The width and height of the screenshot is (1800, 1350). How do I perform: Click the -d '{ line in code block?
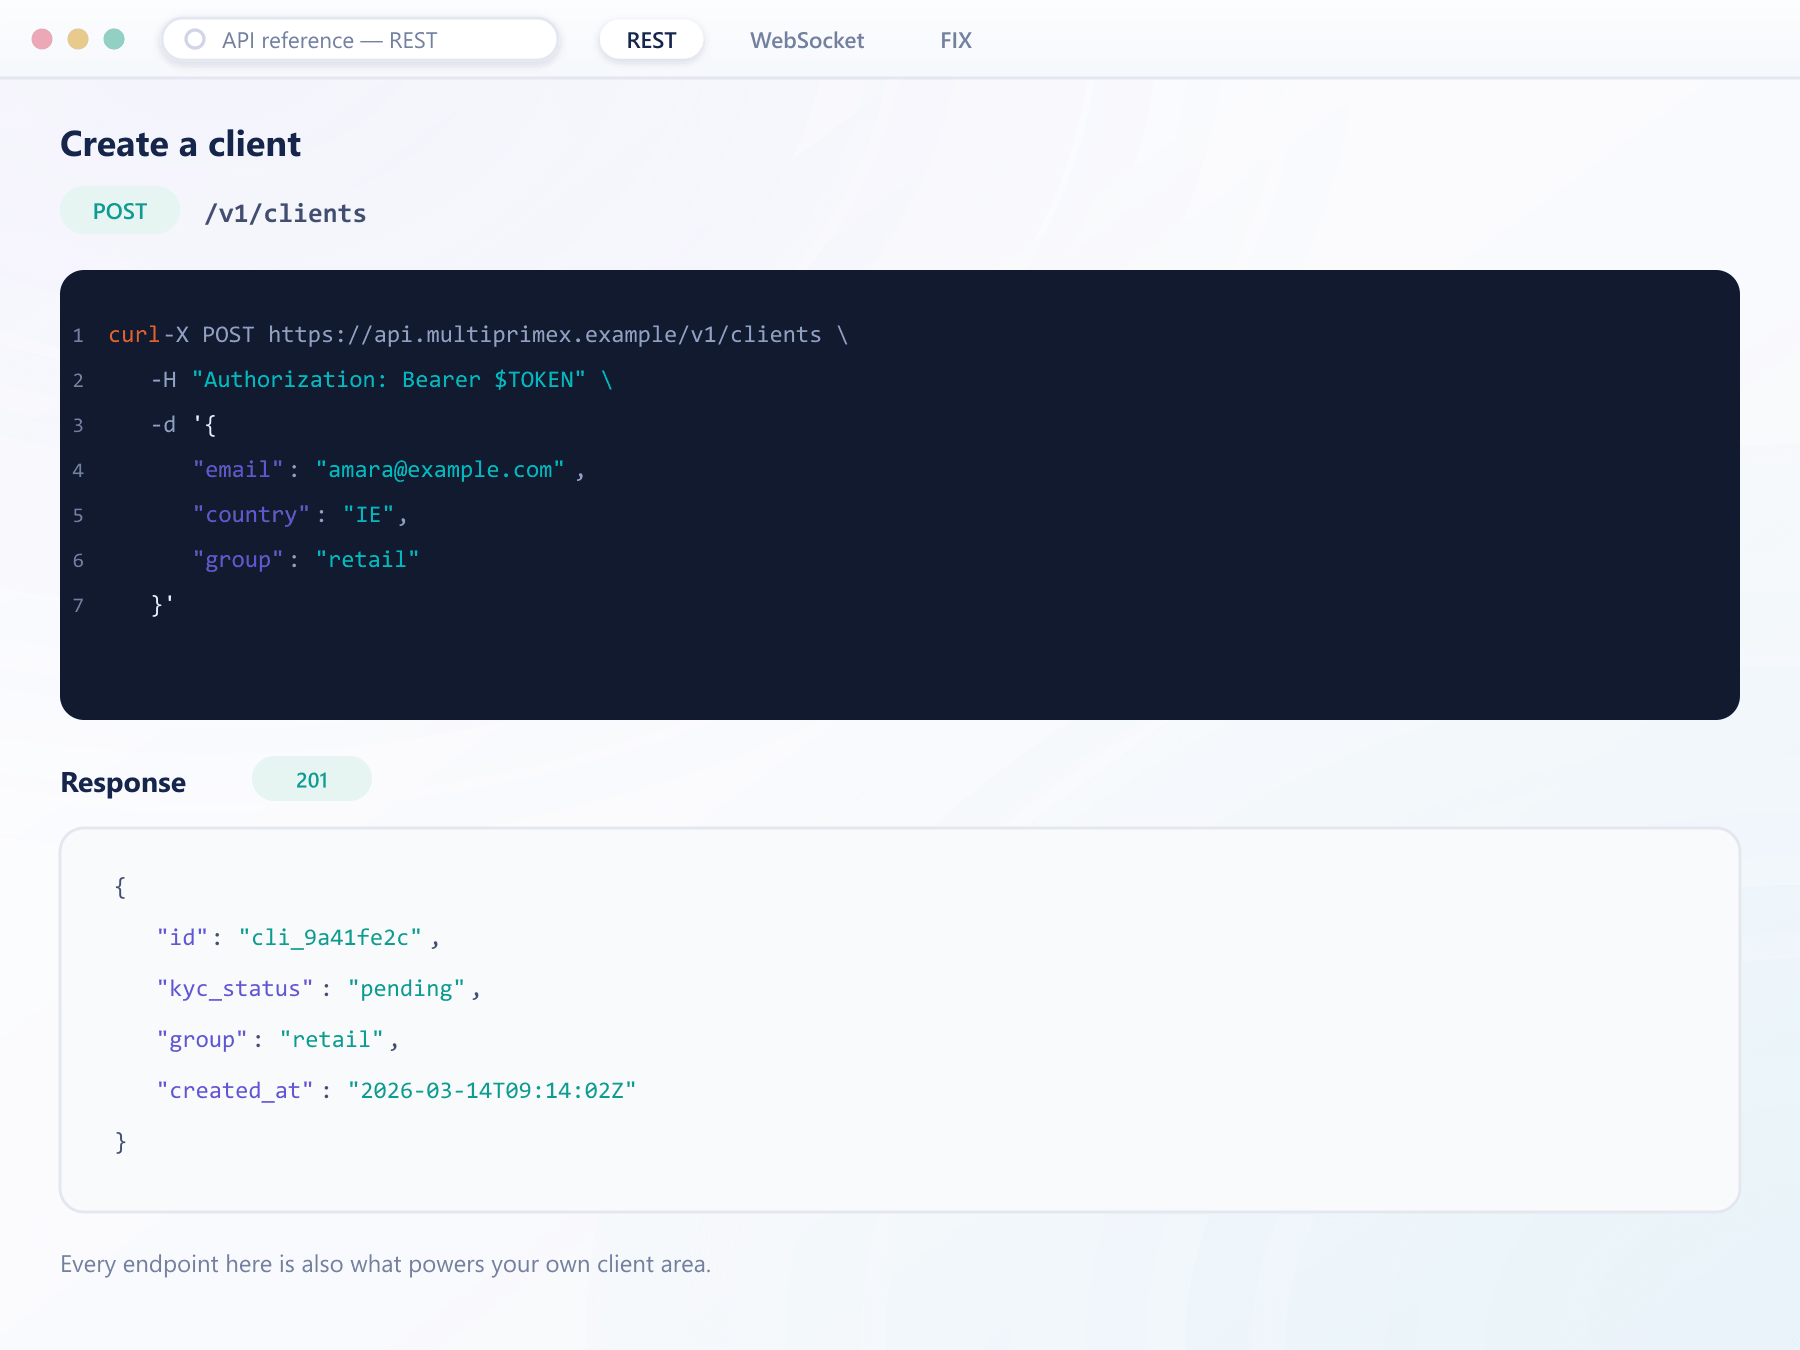[184, 425]
